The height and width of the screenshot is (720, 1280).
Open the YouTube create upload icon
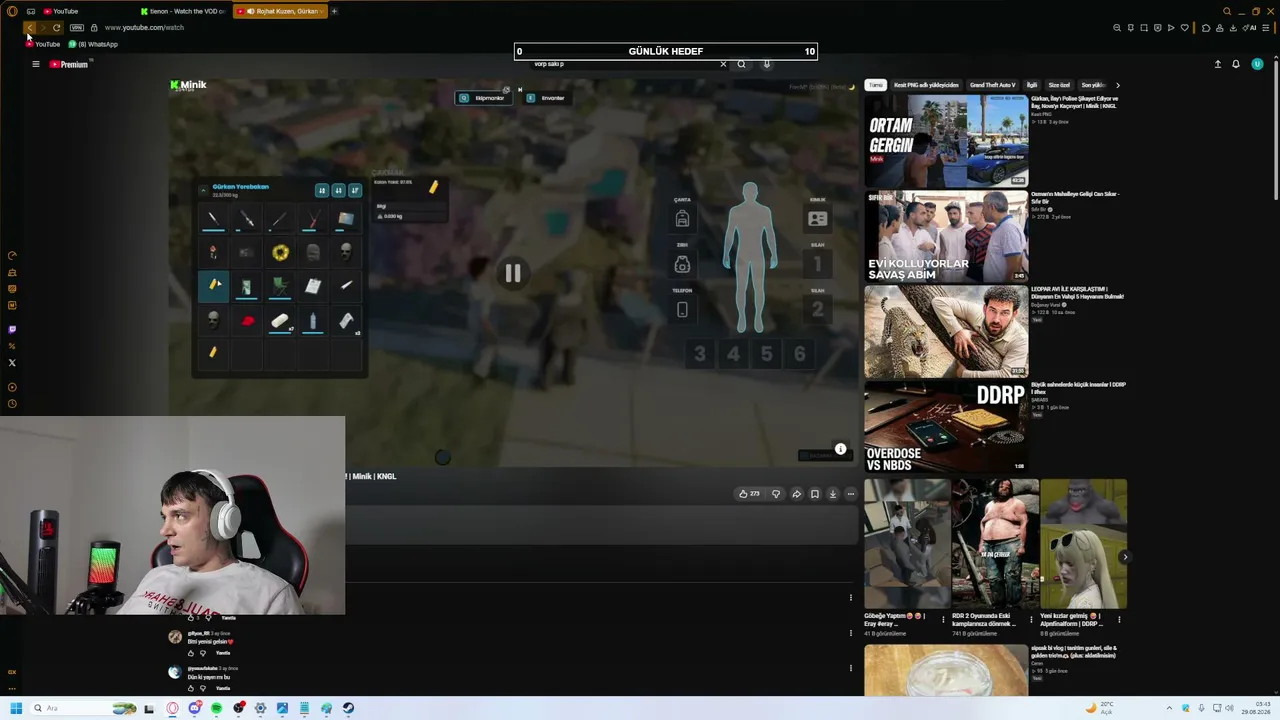[1217, 64]
